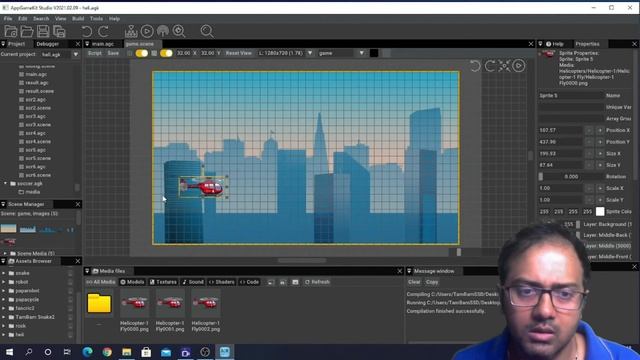Click the small thumbnail view icon in Media files

tap(271, 282)
